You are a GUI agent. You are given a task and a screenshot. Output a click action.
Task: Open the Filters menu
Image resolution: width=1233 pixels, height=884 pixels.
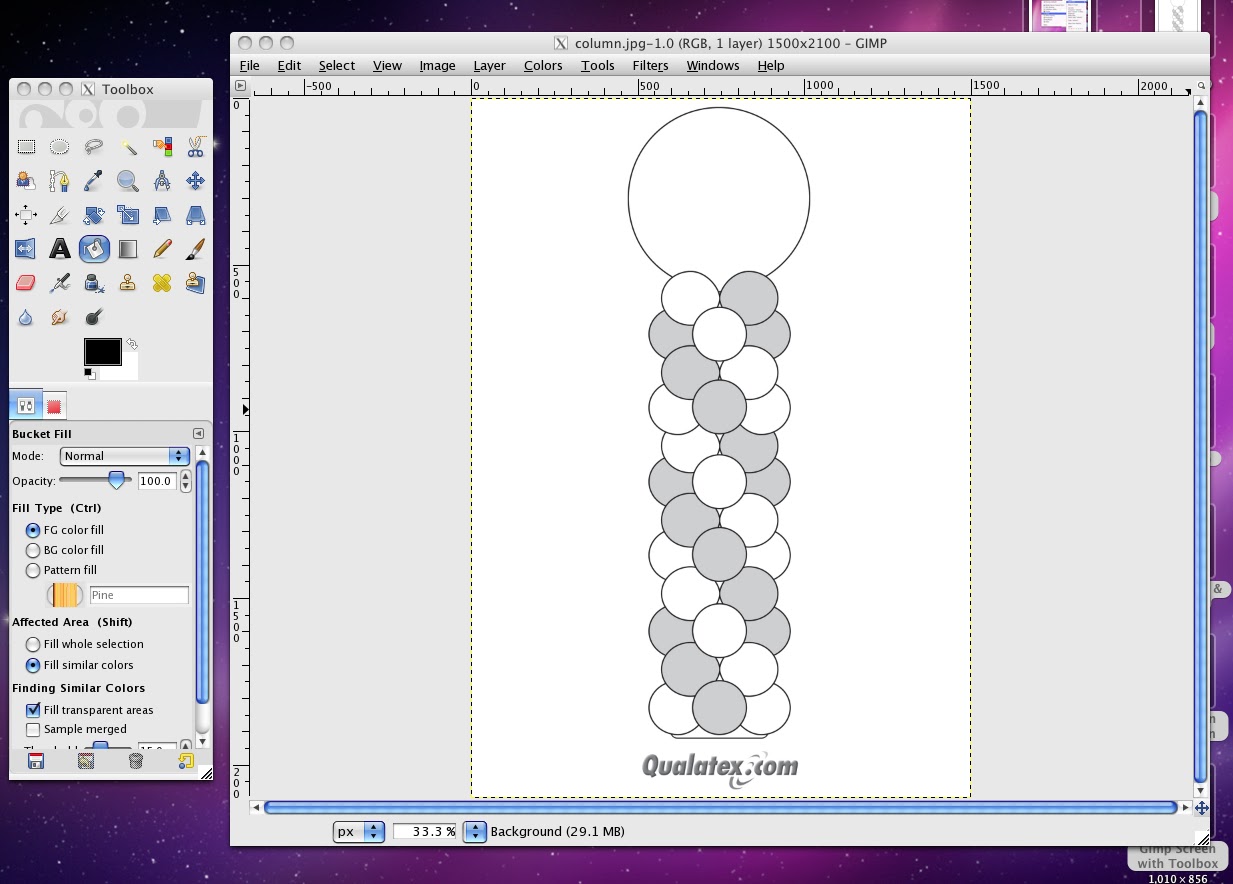(650, 66)
